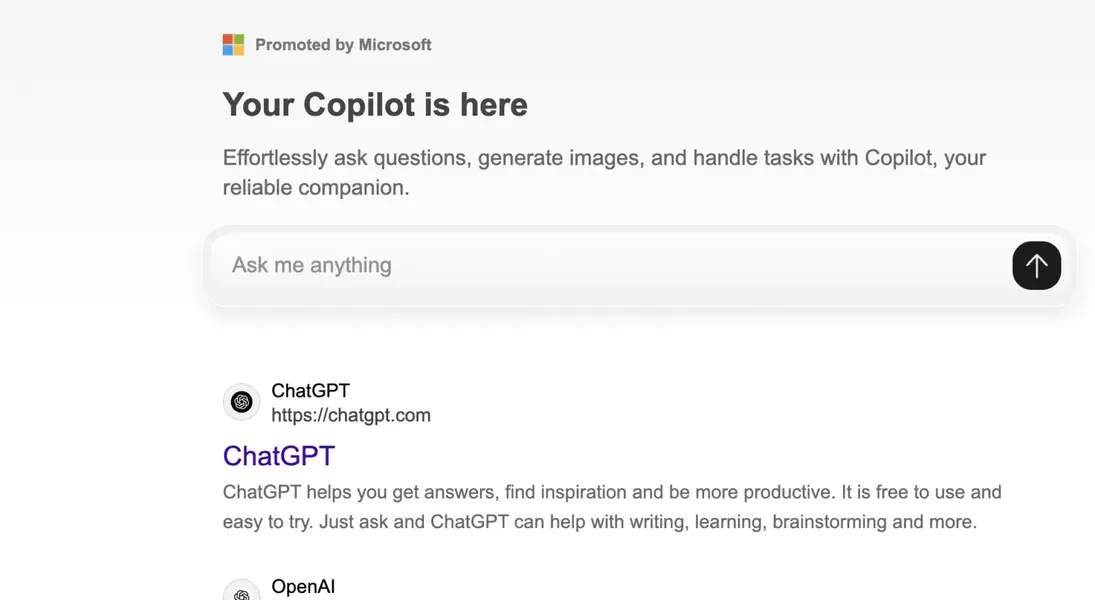The image size is (1095, 600).
Task: Click the Microsoft four-color logo
Action: point(233,45)
